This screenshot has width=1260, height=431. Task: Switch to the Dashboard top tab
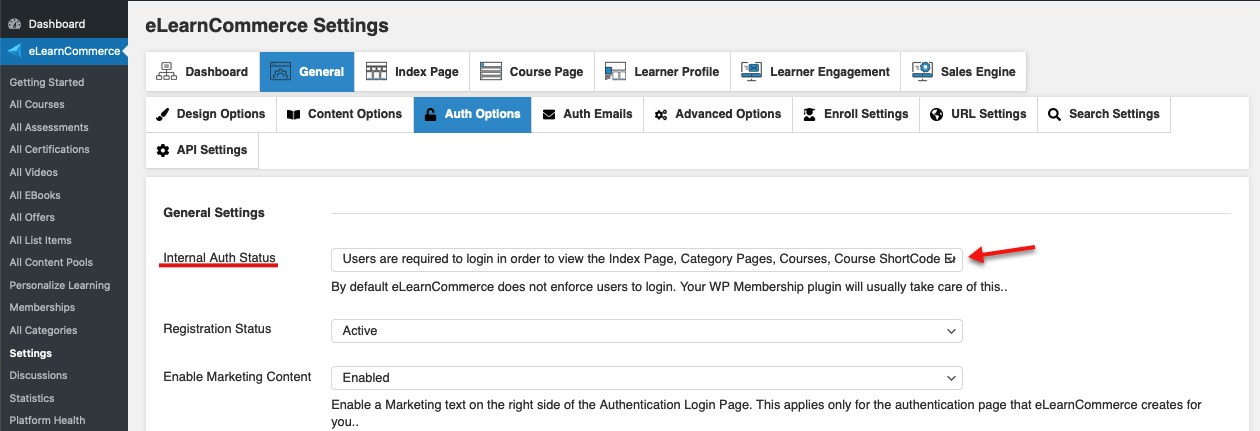click(203, 72)
